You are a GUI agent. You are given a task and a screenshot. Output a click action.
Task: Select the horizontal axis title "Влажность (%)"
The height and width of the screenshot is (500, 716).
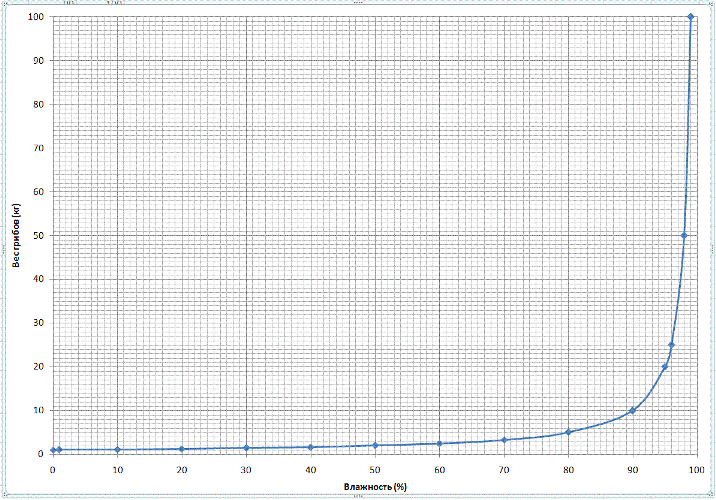tap(375, 487)
